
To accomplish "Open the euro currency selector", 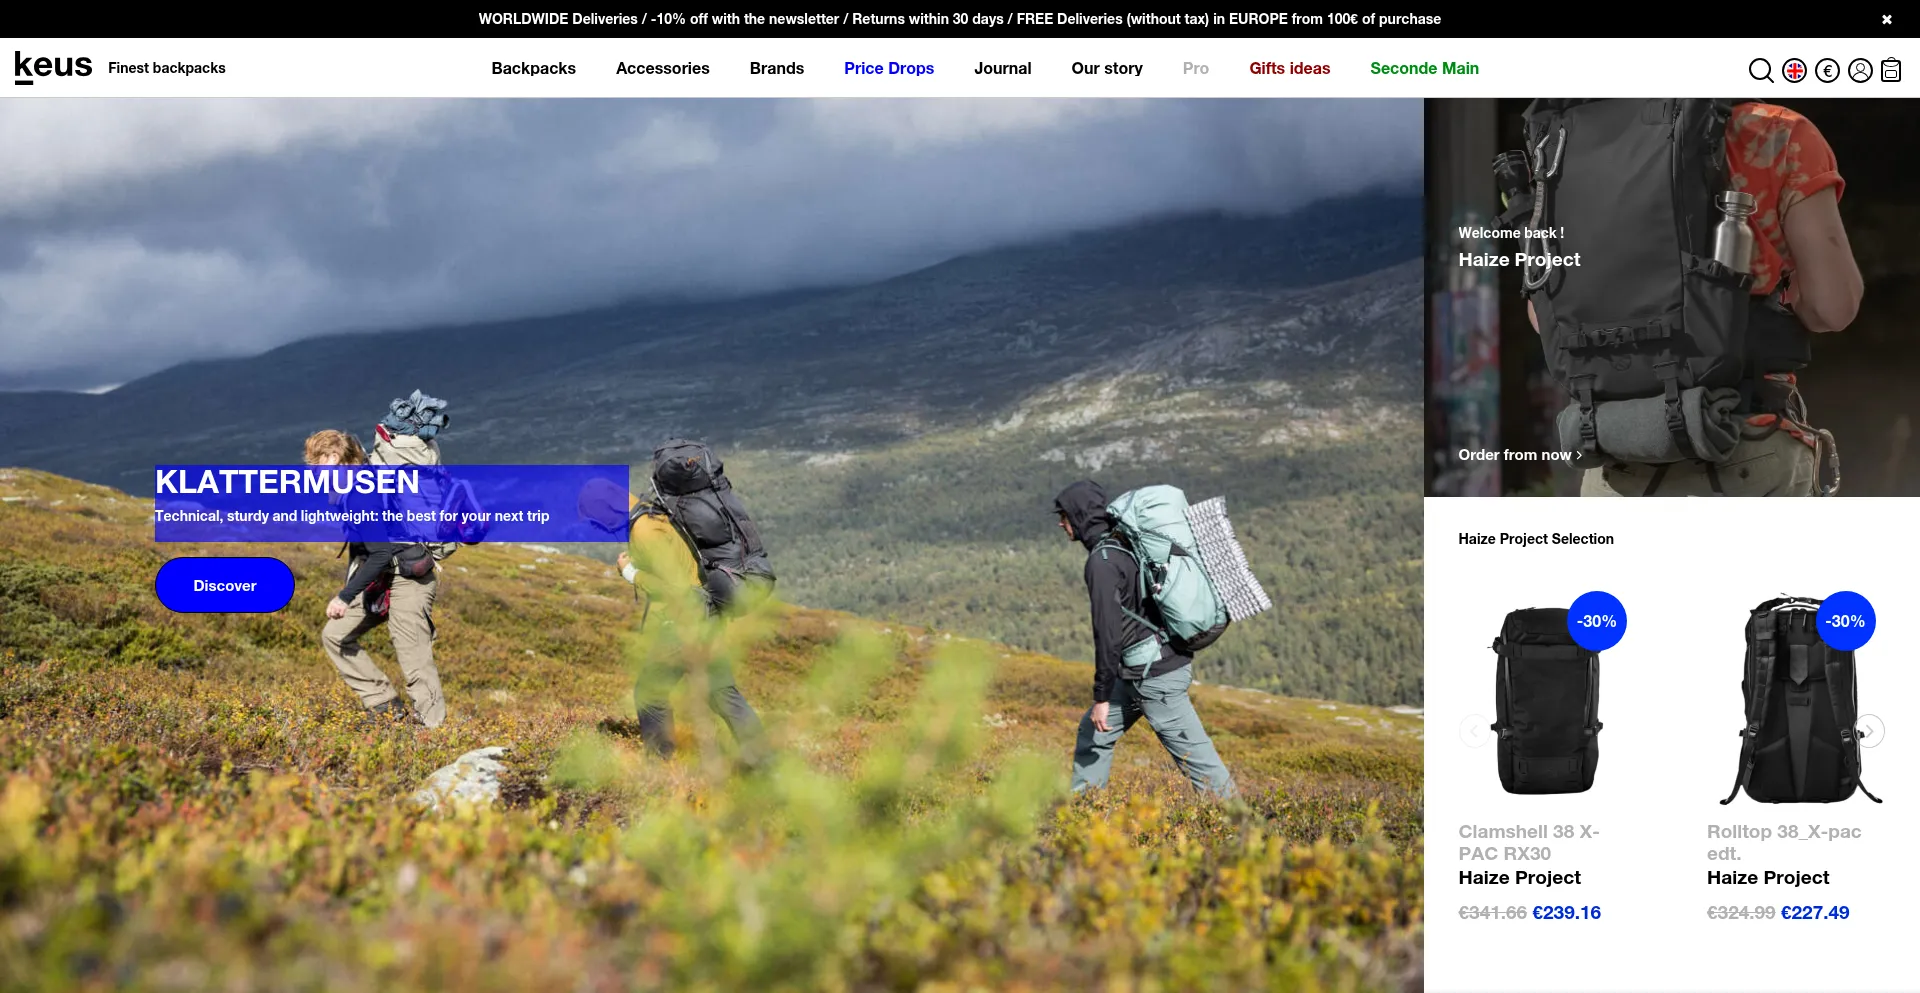I will point(1827,70).
